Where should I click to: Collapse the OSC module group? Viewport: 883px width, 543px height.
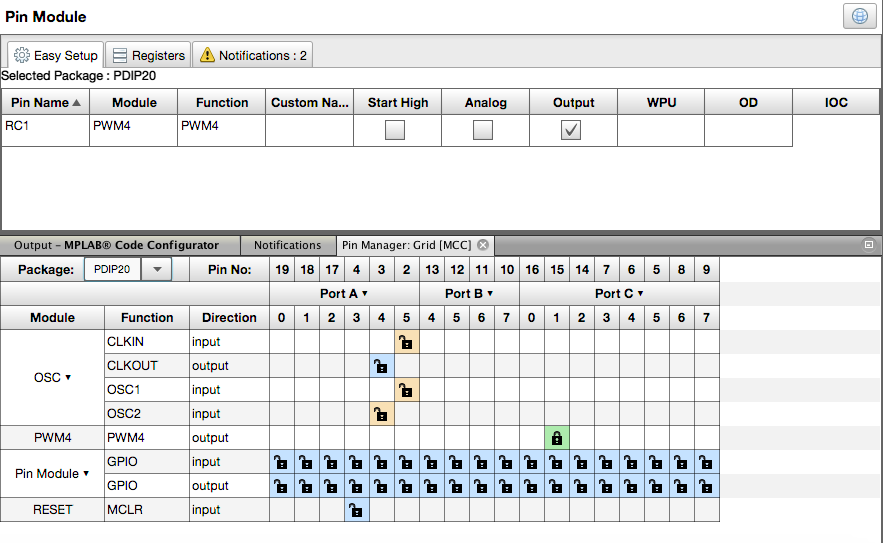point(68,378)
